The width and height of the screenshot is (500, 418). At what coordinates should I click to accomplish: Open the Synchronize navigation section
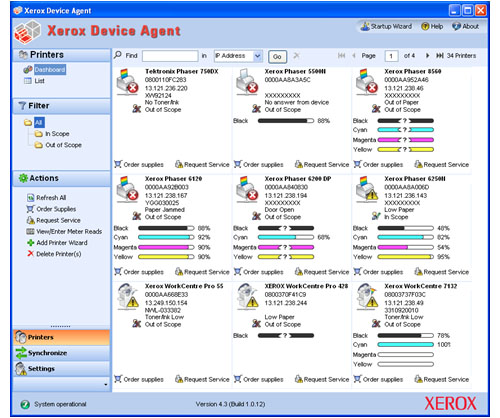pyautogui.click(x=62, y=353)
